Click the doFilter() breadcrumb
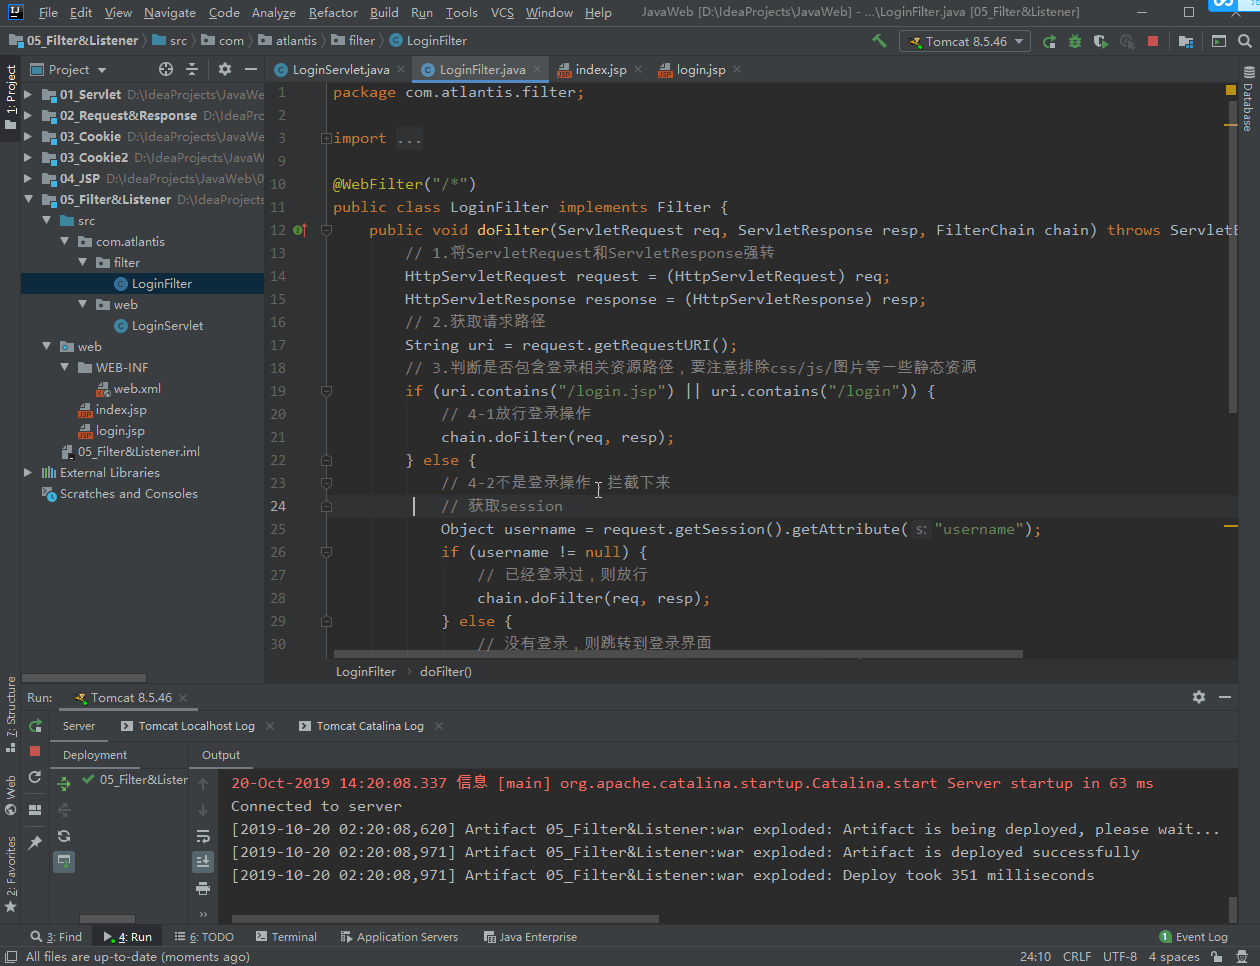The width and height of the screenshot is (1260, 966). (x=446, y=672)
